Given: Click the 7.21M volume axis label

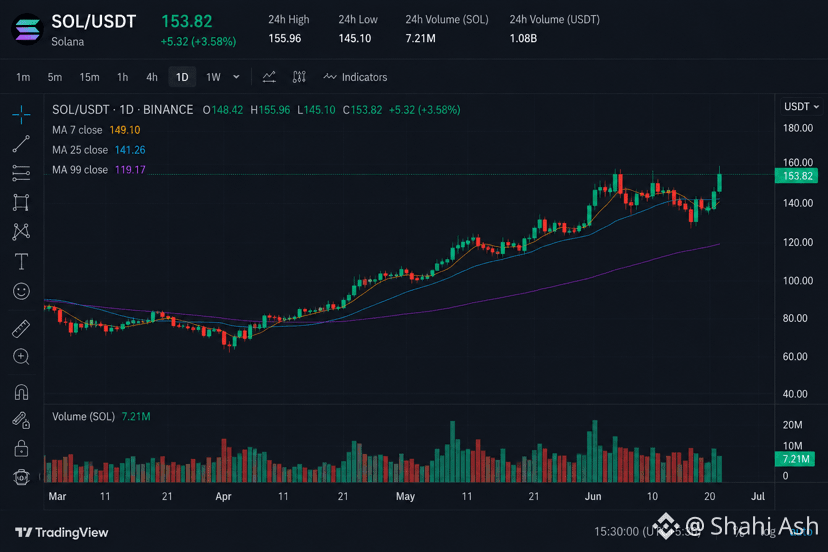Looking at the screenshot, I should click(795, 459).
